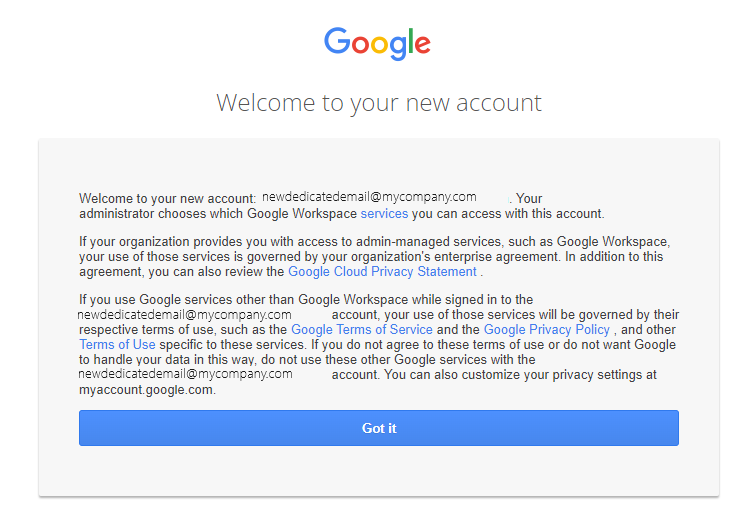
Task: Open the services link
Action: point(384,213)
